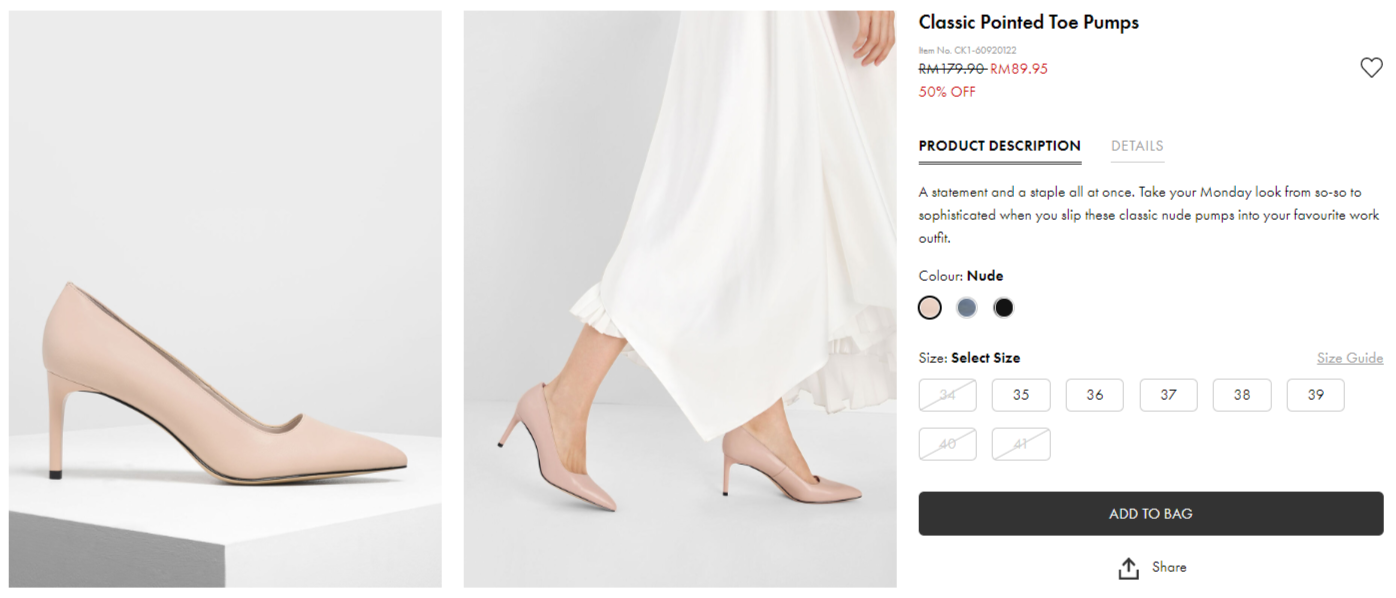
Task: Click the unavailable size 40 option
Action: [947, 444]
